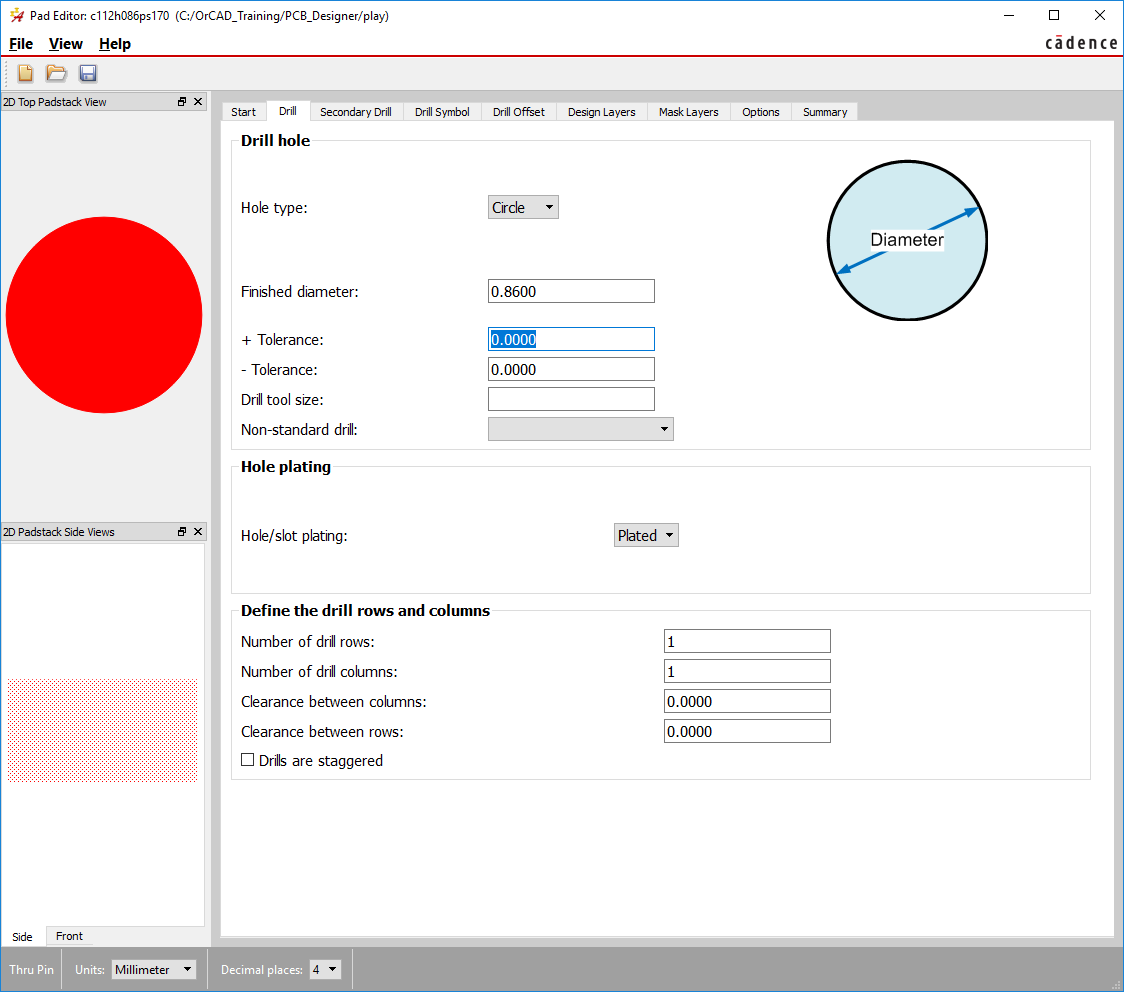Viewport: 1124px width, 992px height.
Task: Click the New padstack toolbar icon
Action: point(26,73)
